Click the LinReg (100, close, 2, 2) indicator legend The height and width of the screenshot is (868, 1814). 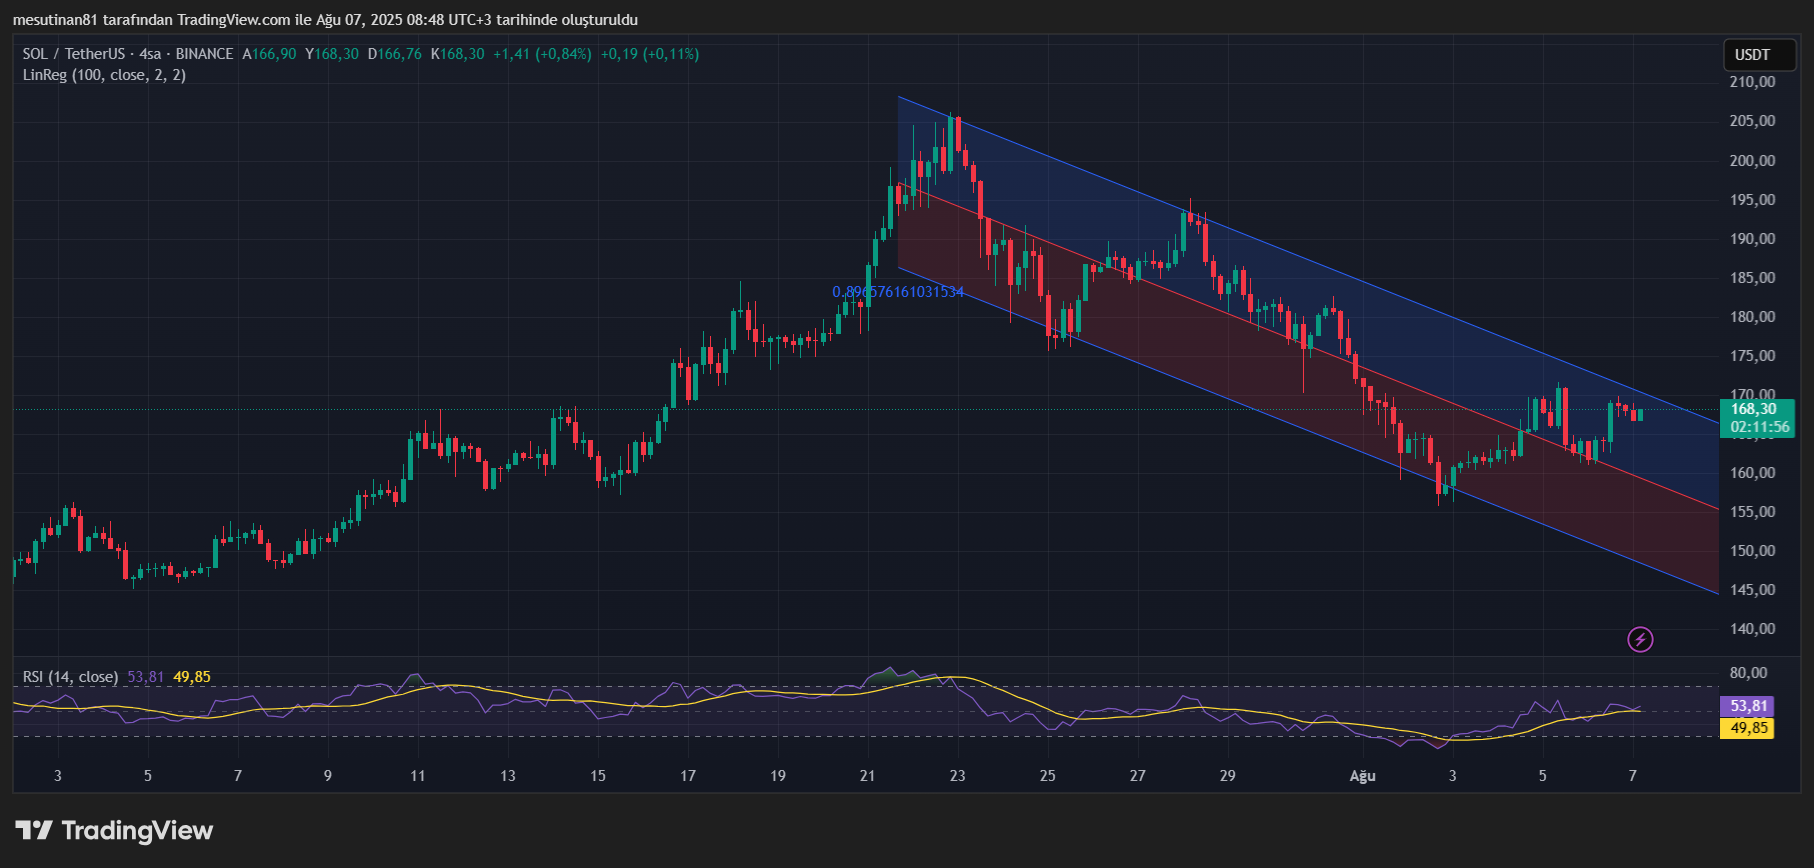tap(104, 75)
